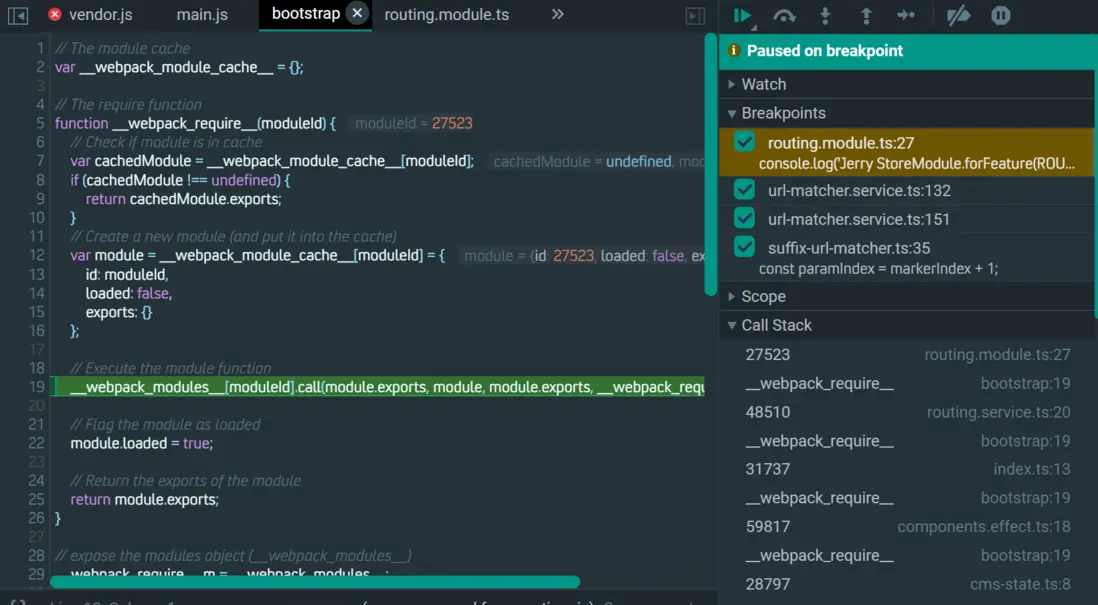Click the Step button

pyautogui.click(x=906, y=15)
